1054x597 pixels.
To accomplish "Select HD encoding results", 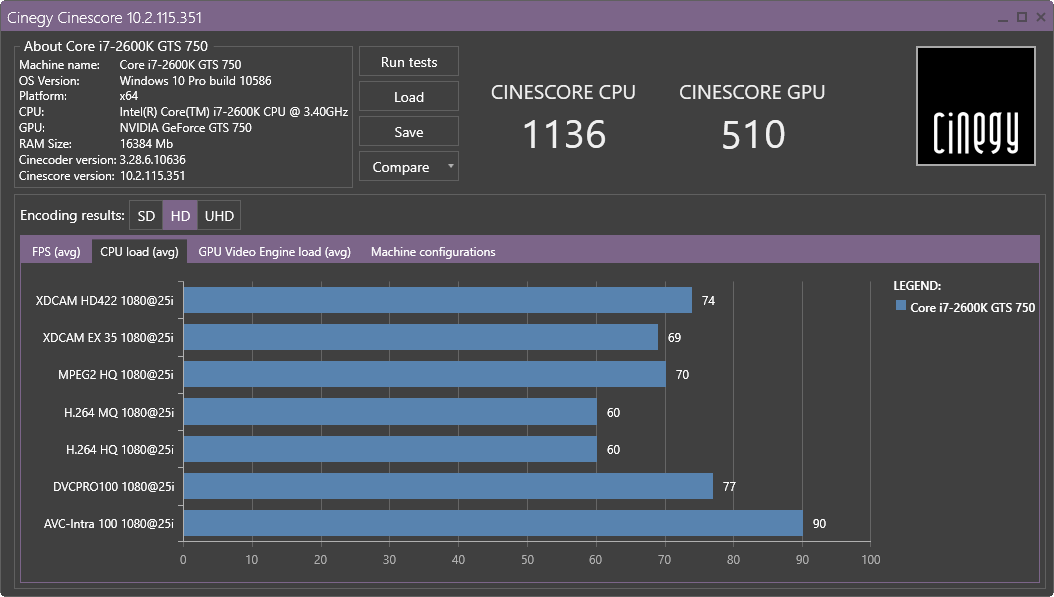I will [180, 216].
